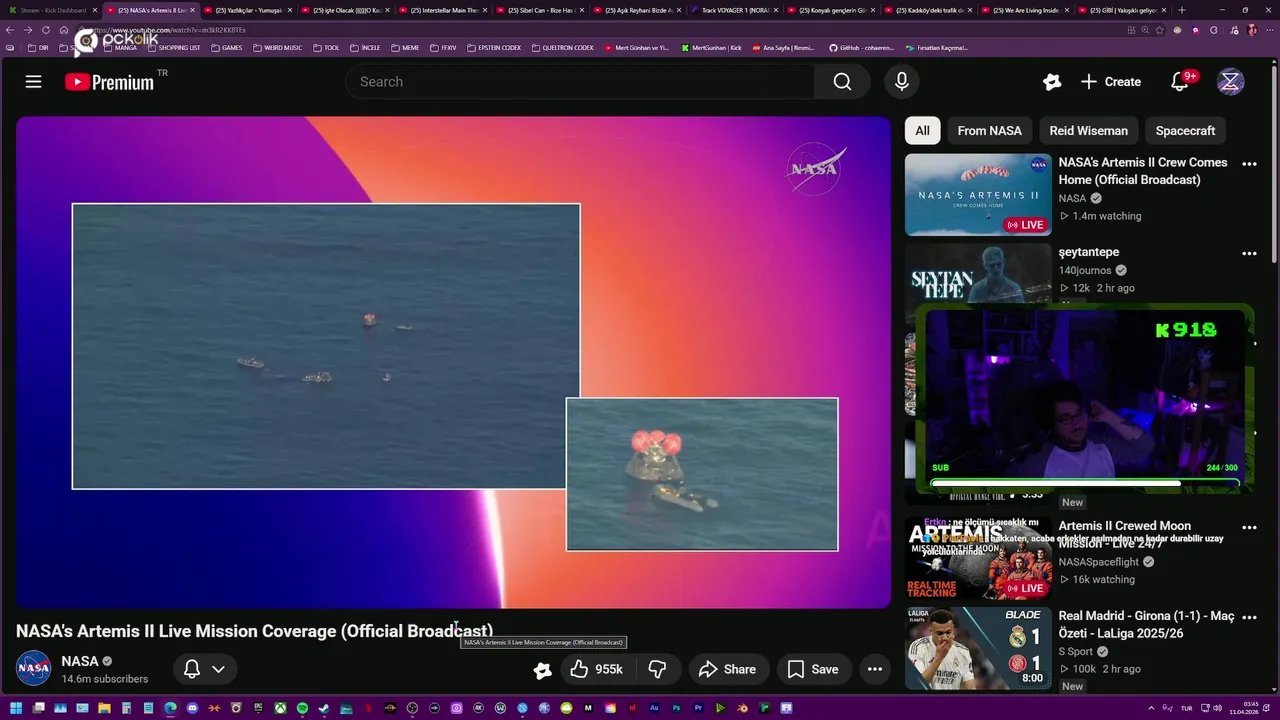Select the From NASA filter chip
Screen dimensions: 1280x720
(989, 131)
